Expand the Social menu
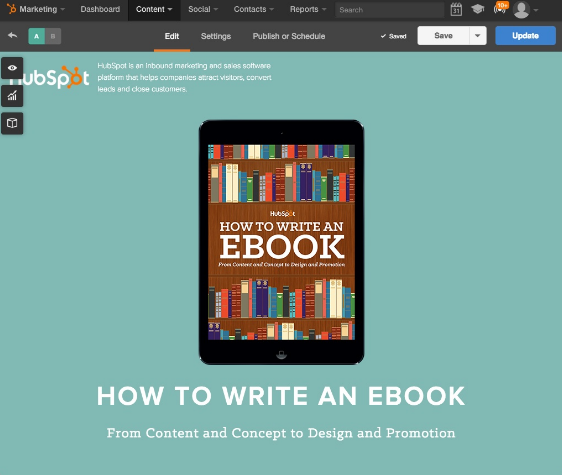The width and height of the screenshot is (562, 475). coord(203,9)
